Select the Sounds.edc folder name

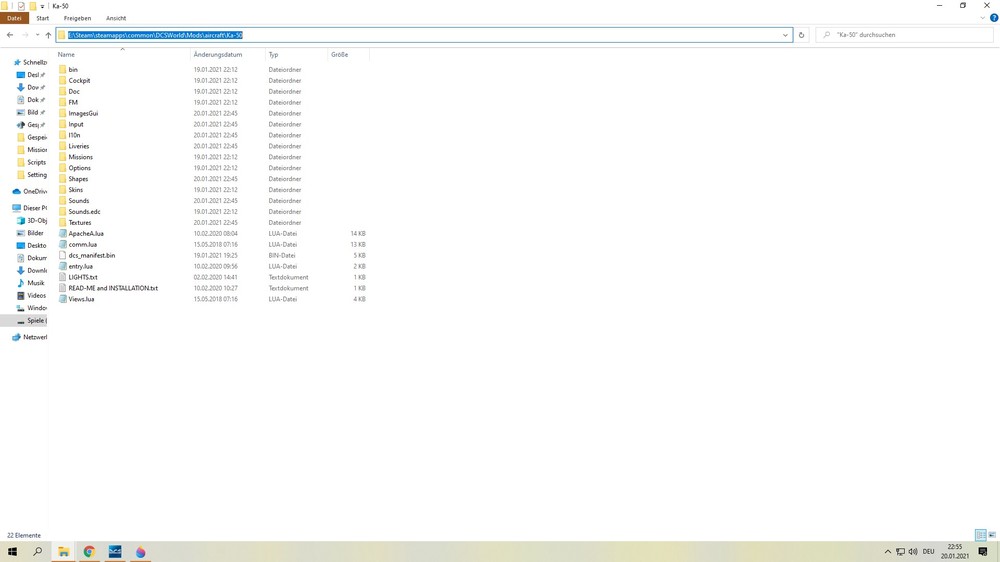85,212
